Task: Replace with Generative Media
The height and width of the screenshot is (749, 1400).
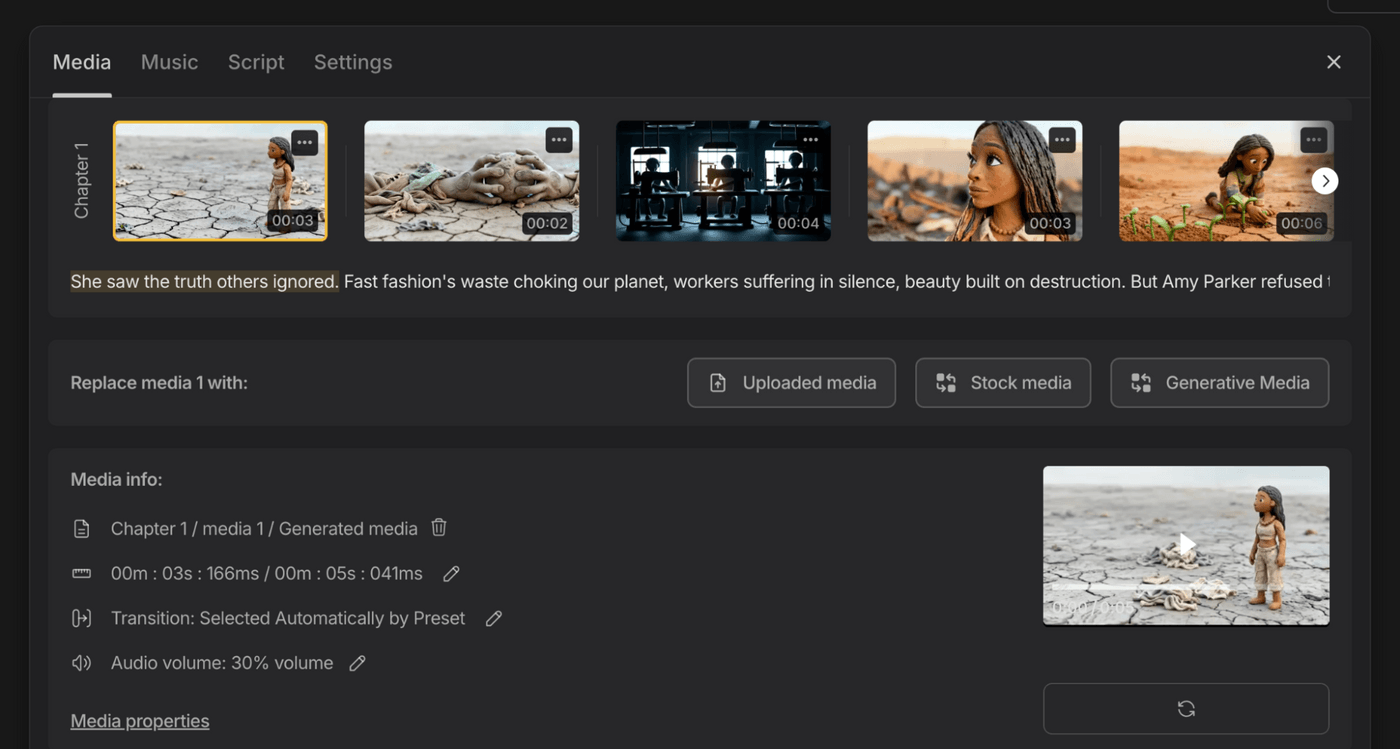Action: (x=1219, y=383)
